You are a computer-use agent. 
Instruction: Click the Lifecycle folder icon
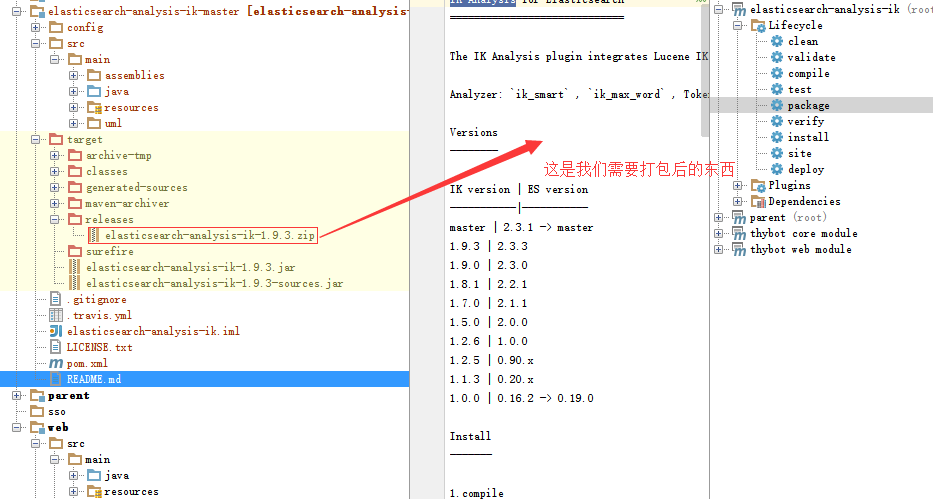pyautogui.click(x=758, y=26)
